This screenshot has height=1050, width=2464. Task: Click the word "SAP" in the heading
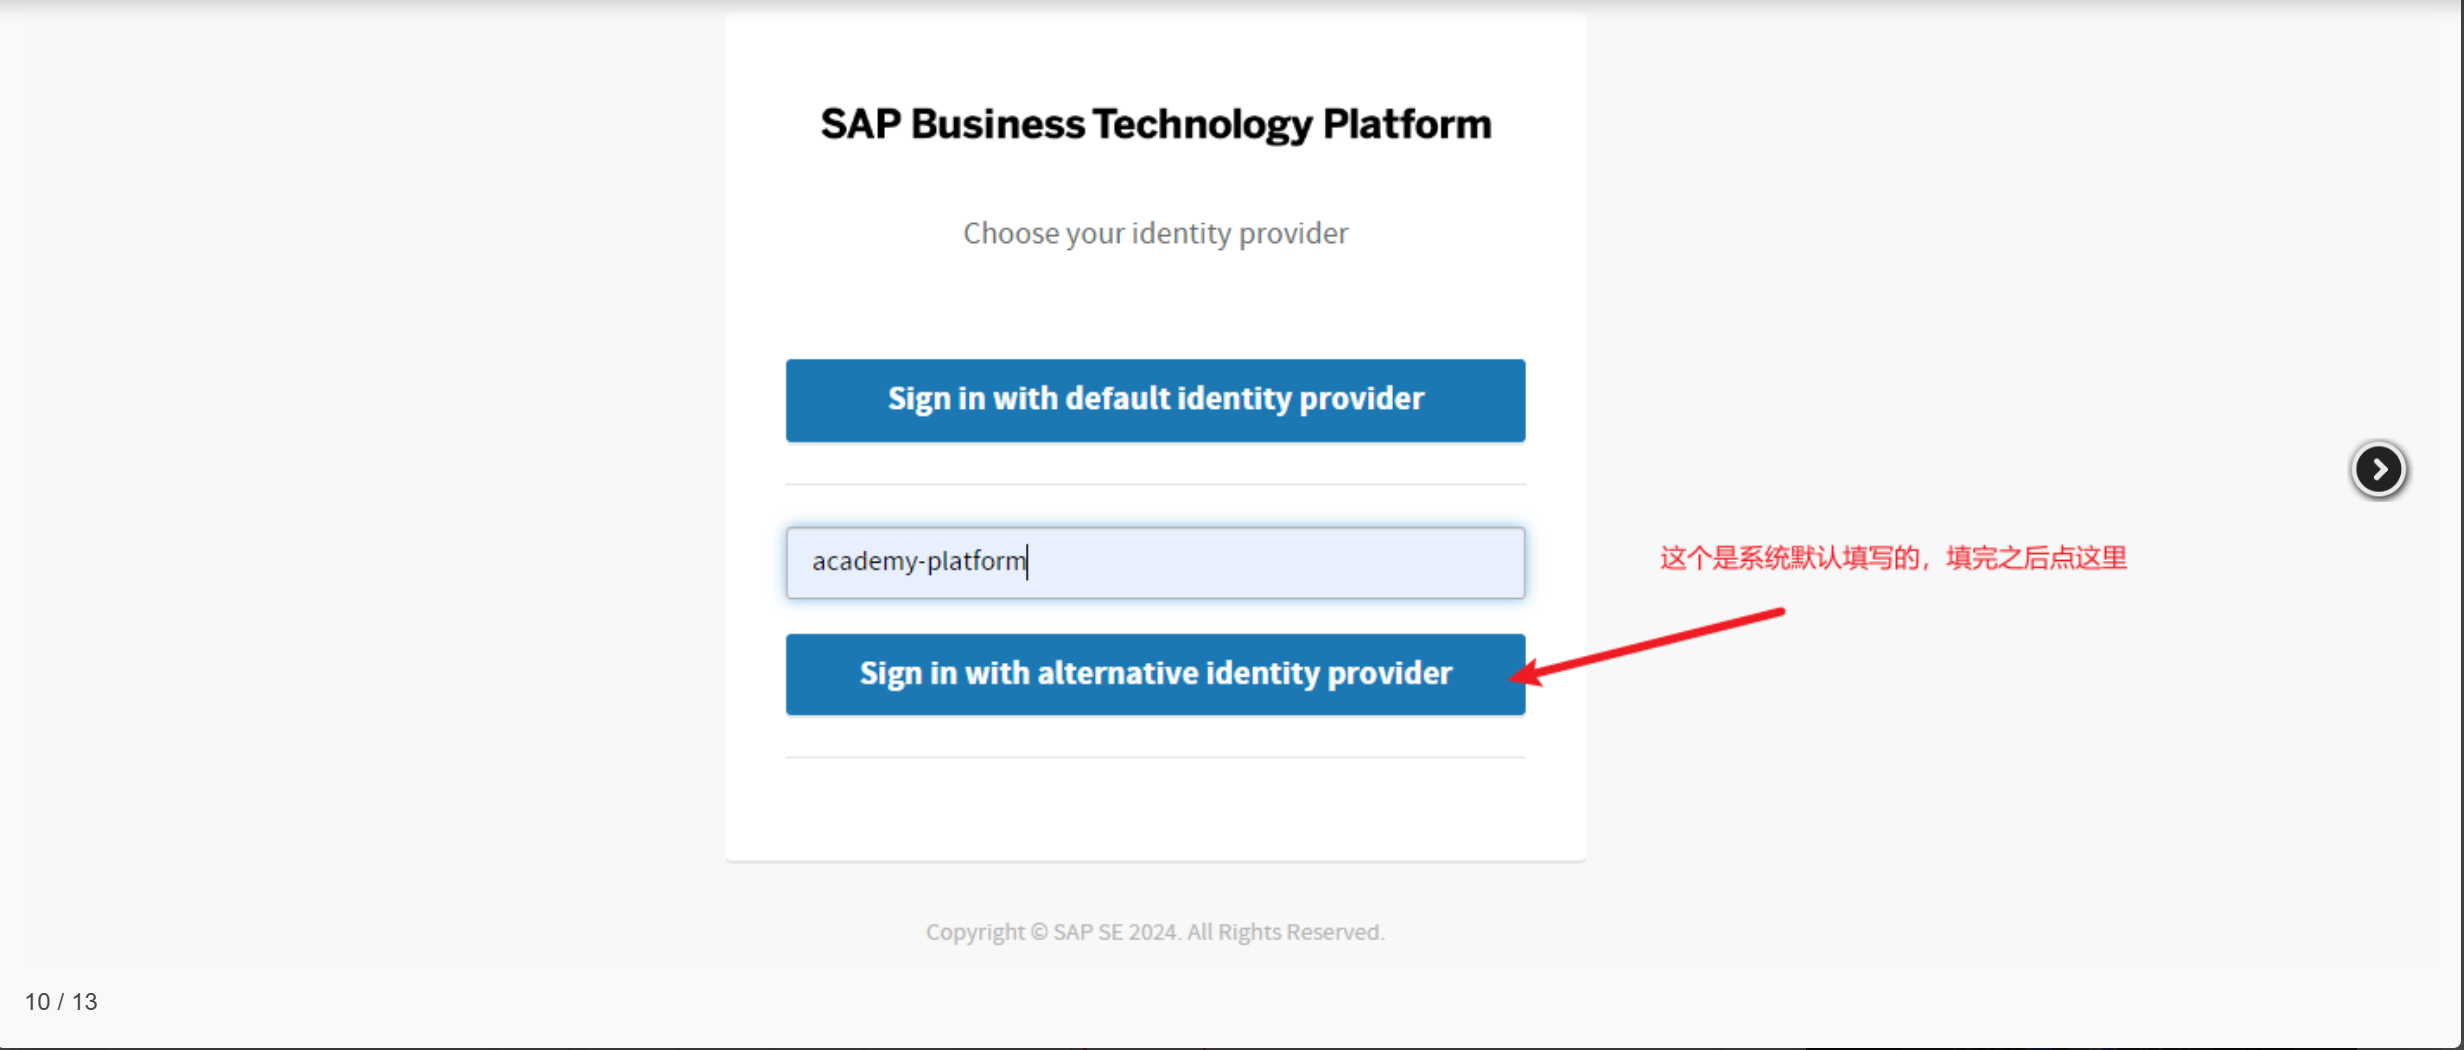(861, 124)
